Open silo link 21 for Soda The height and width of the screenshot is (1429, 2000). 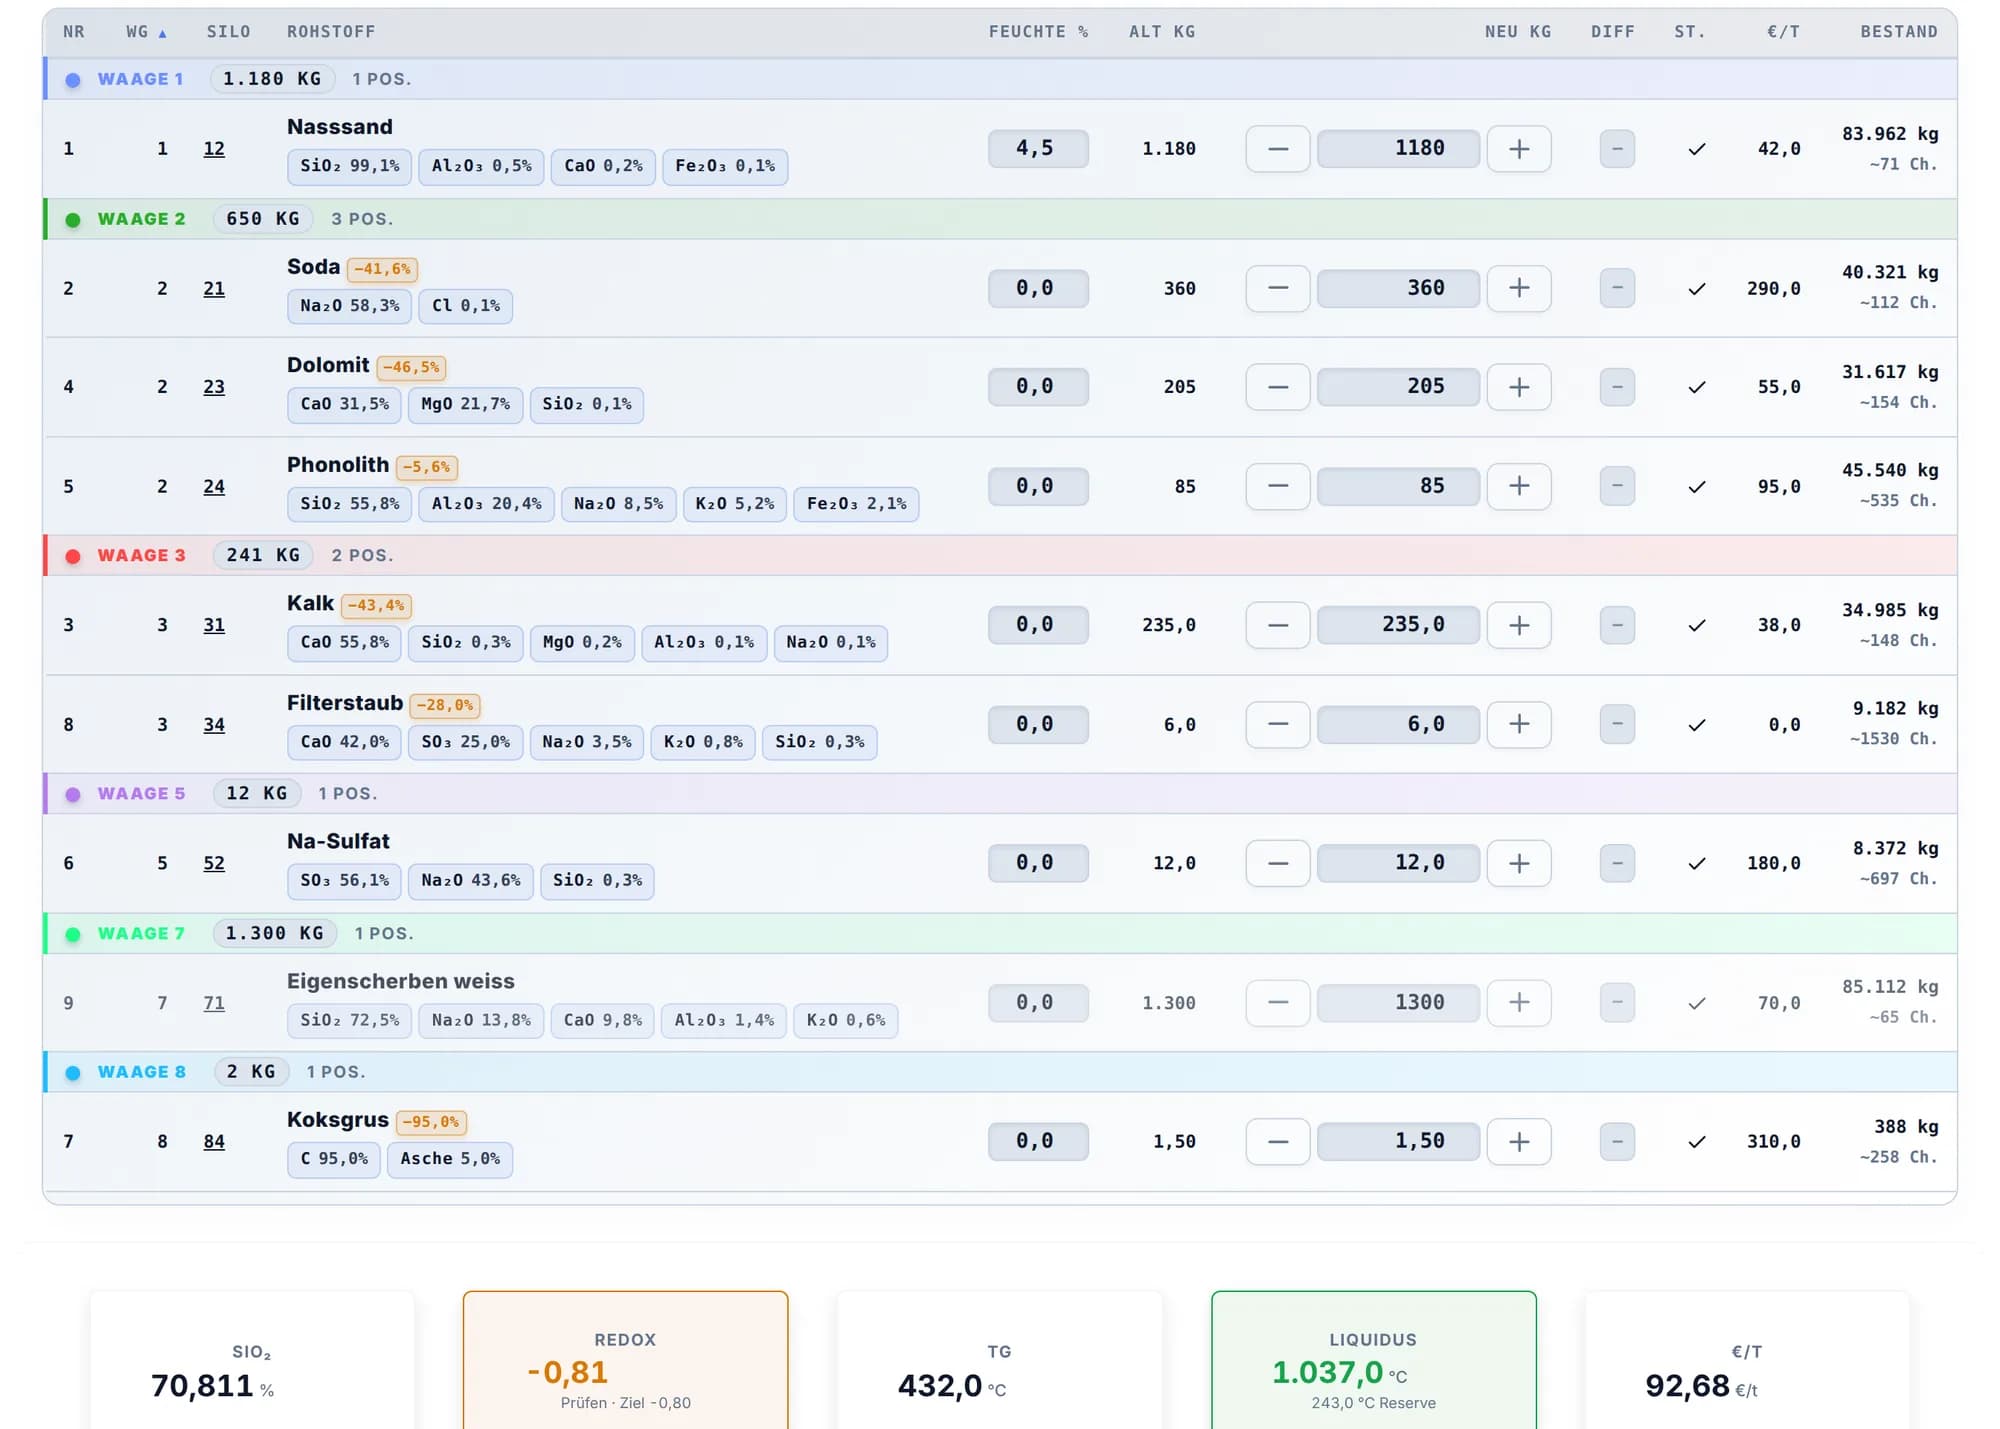pos(214,288)
